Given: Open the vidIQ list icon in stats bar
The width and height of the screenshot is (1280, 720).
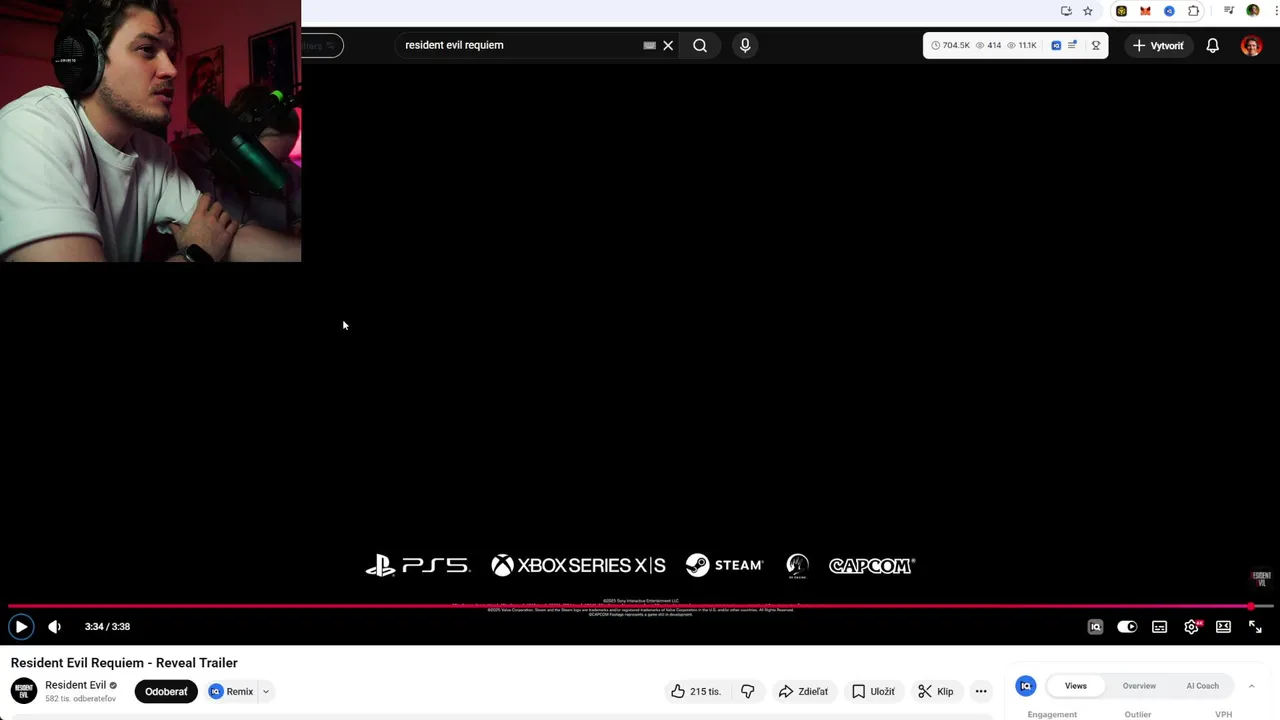Looking at the screenshot, I should [1073, 45].
